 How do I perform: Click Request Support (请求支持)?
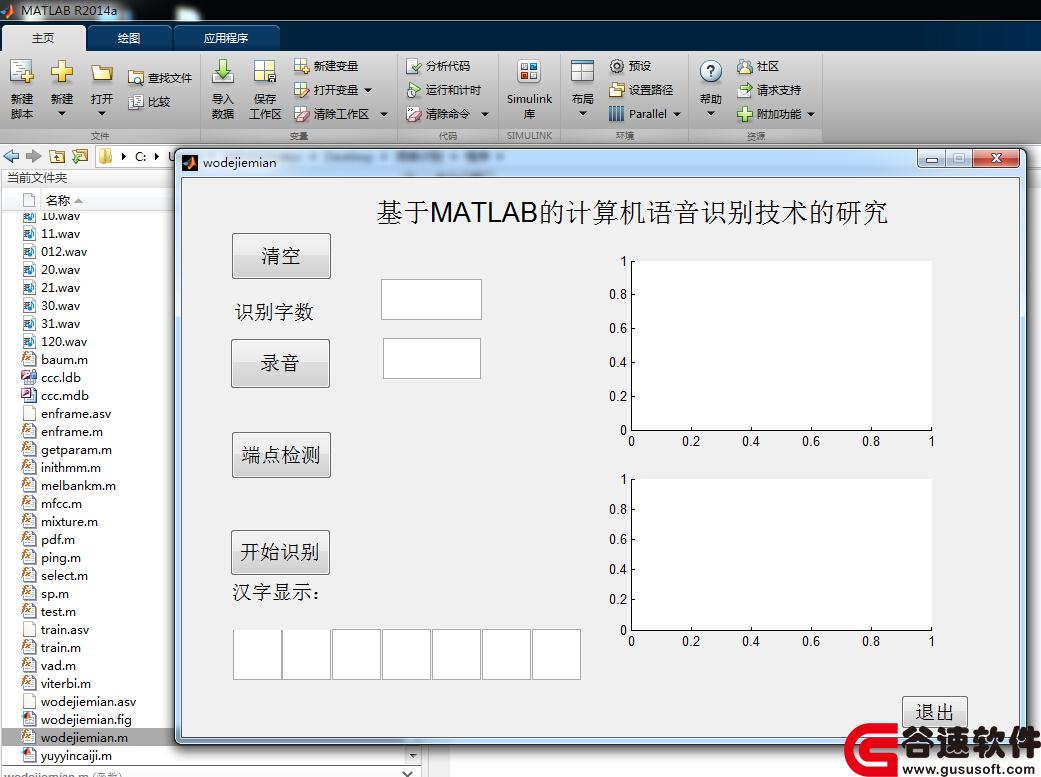(x=769, y=90)
